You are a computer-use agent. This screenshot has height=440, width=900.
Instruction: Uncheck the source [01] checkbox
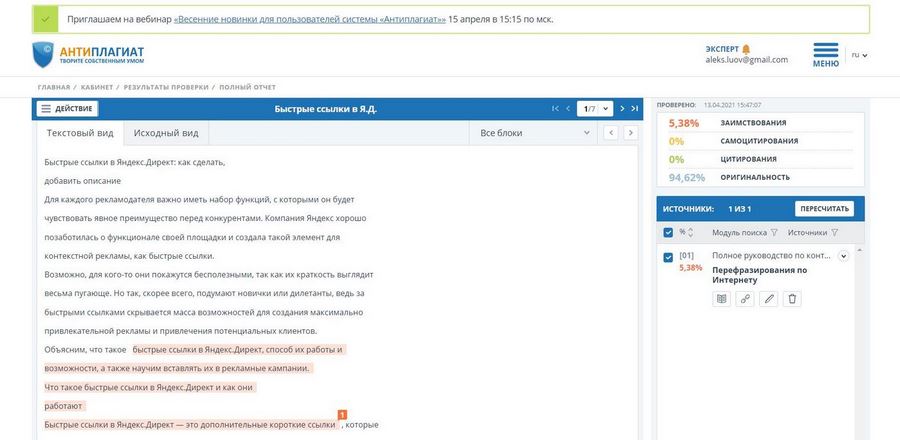[668, 258]
